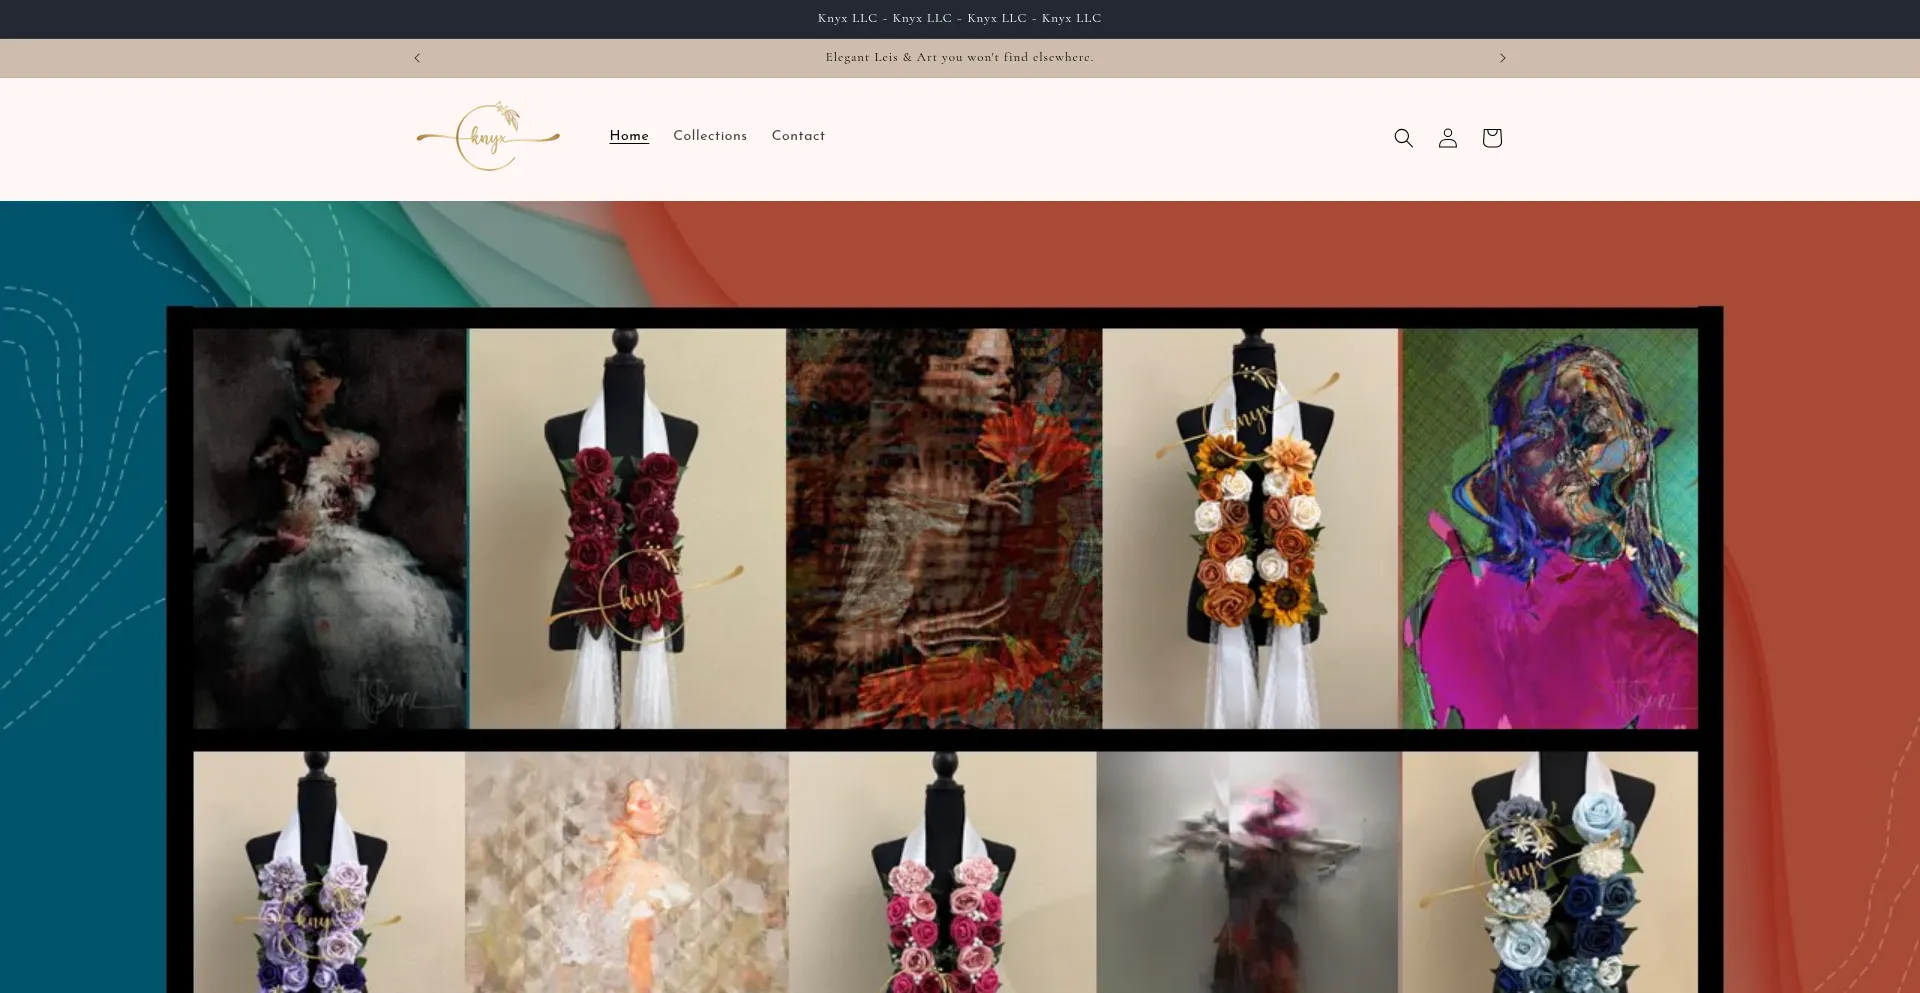Open the Contact menu item

coord(798,136)
